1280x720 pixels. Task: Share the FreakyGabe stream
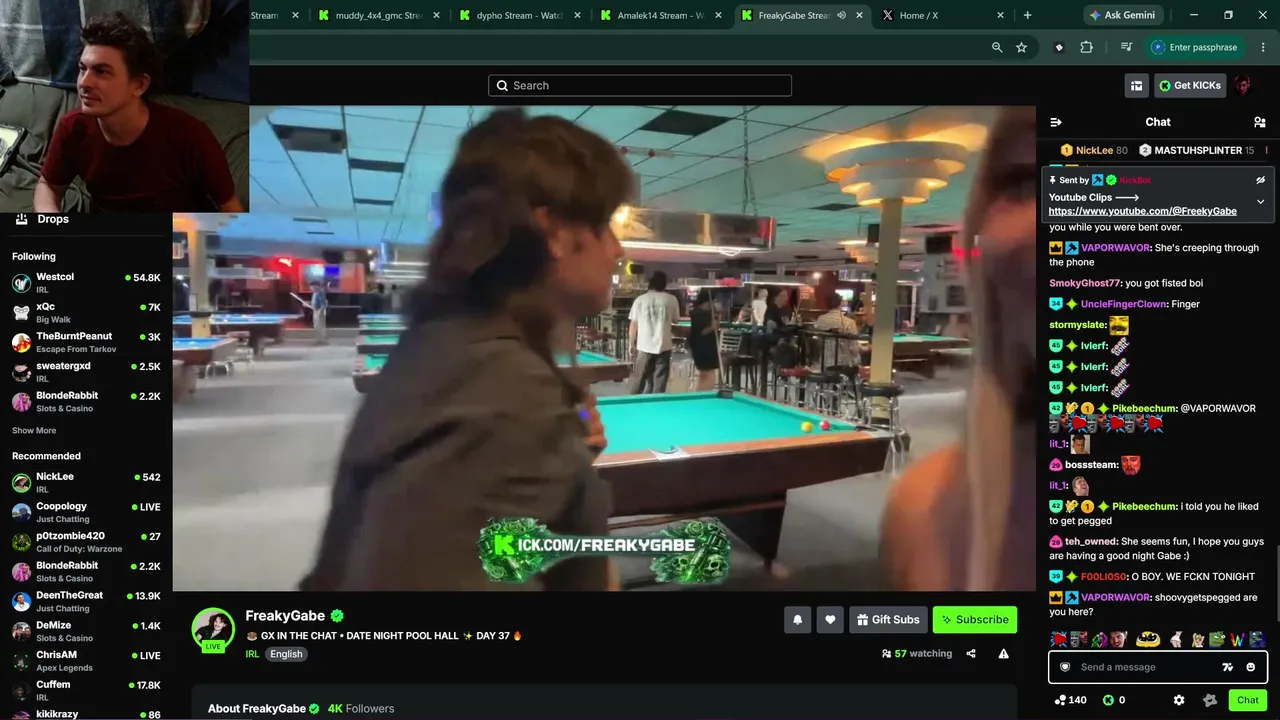[x=971, y=654]
